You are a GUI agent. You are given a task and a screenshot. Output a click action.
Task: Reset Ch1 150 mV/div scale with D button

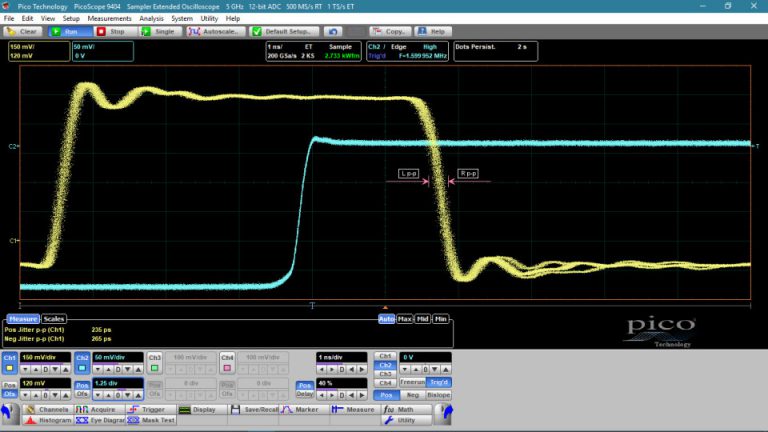45,369
